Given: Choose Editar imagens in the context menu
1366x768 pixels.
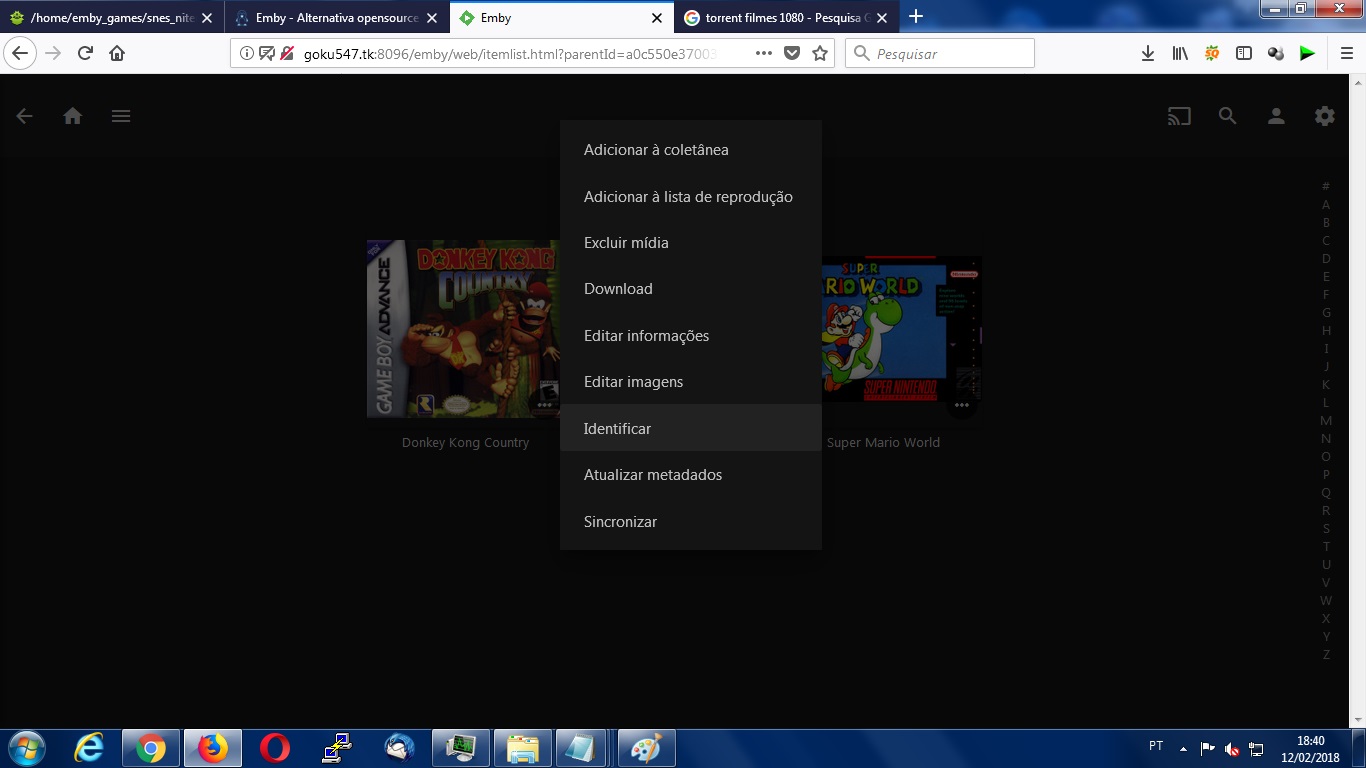Looking at the screenshot, I should (633, 382).
